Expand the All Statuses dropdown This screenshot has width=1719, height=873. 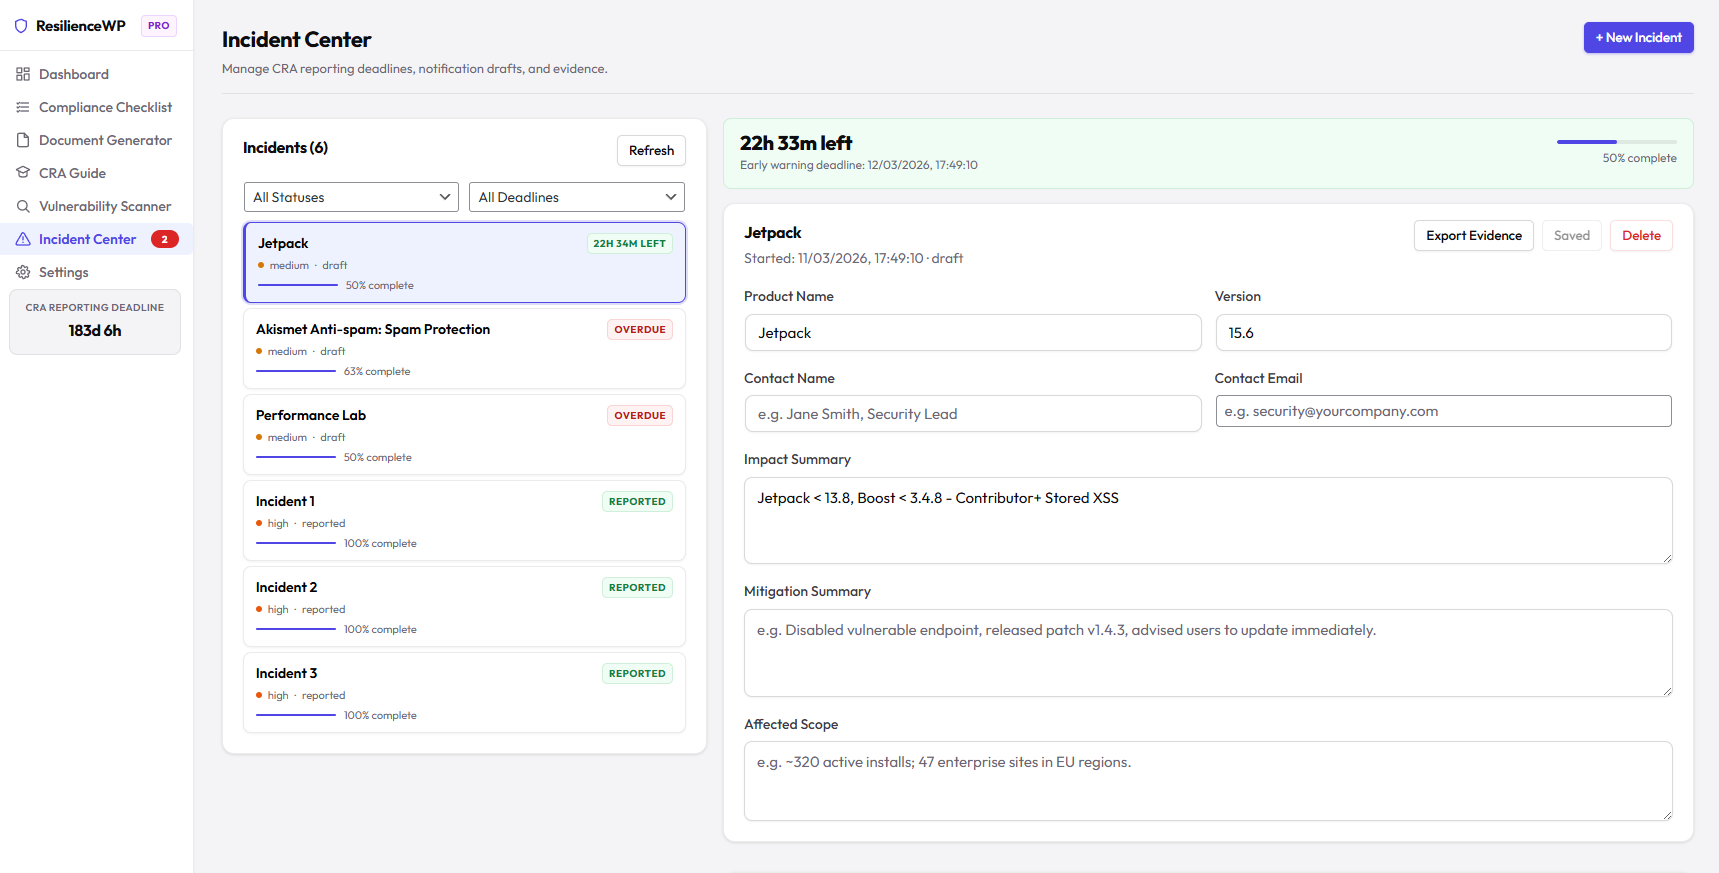[351, 197]
